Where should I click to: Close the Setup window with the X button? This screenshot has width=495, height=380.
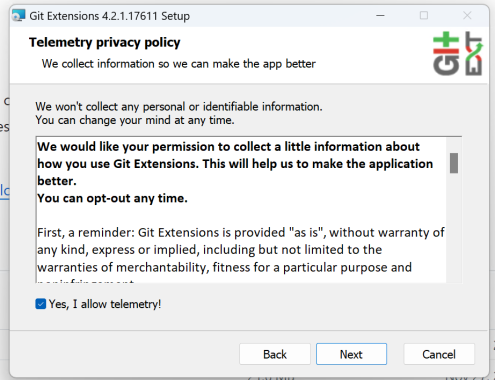tap(467, 15)
